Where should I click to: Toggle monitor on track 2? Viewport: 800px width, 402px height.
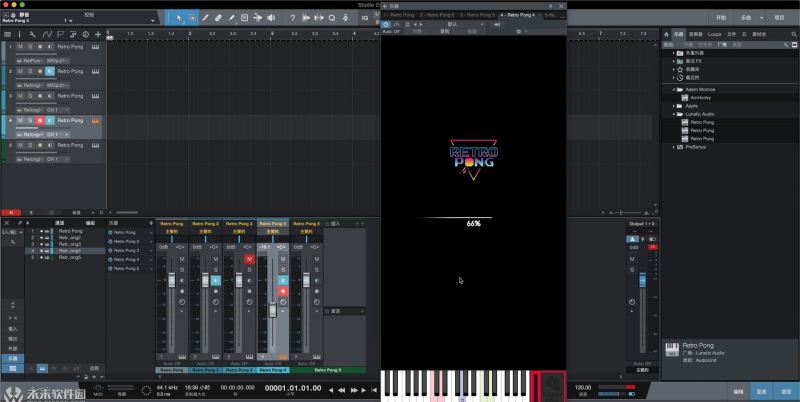pos(49,71)
